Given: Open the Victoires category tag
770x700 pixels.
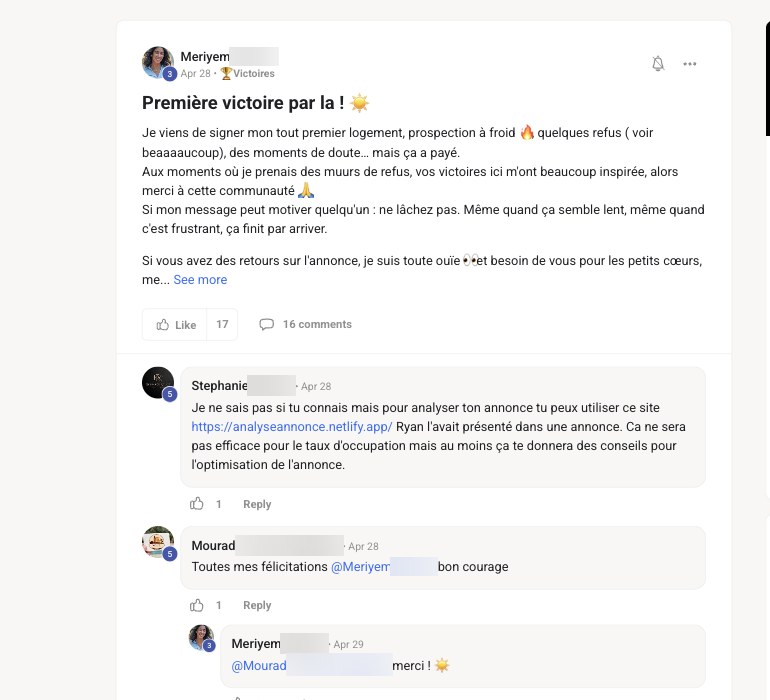Looking at the screenshot, I should [x=248, y=74].
